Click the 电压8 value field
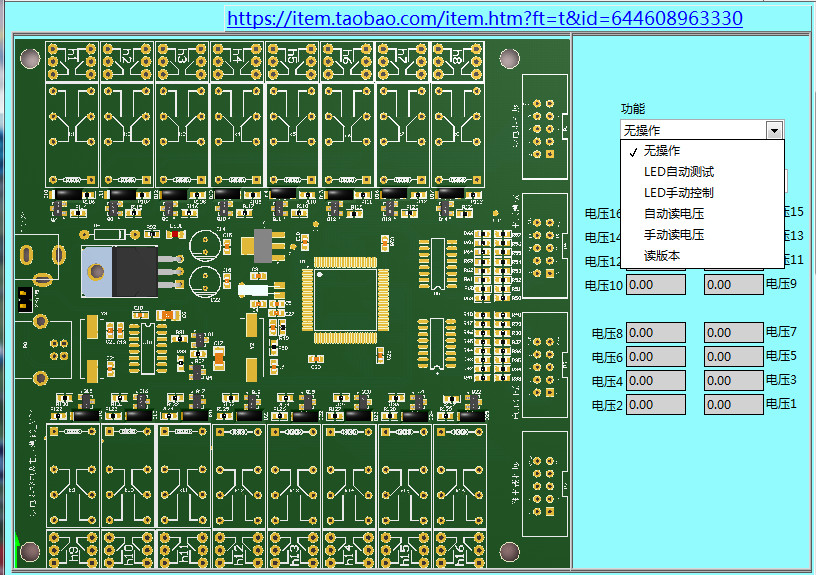 (x=656, y=333)
